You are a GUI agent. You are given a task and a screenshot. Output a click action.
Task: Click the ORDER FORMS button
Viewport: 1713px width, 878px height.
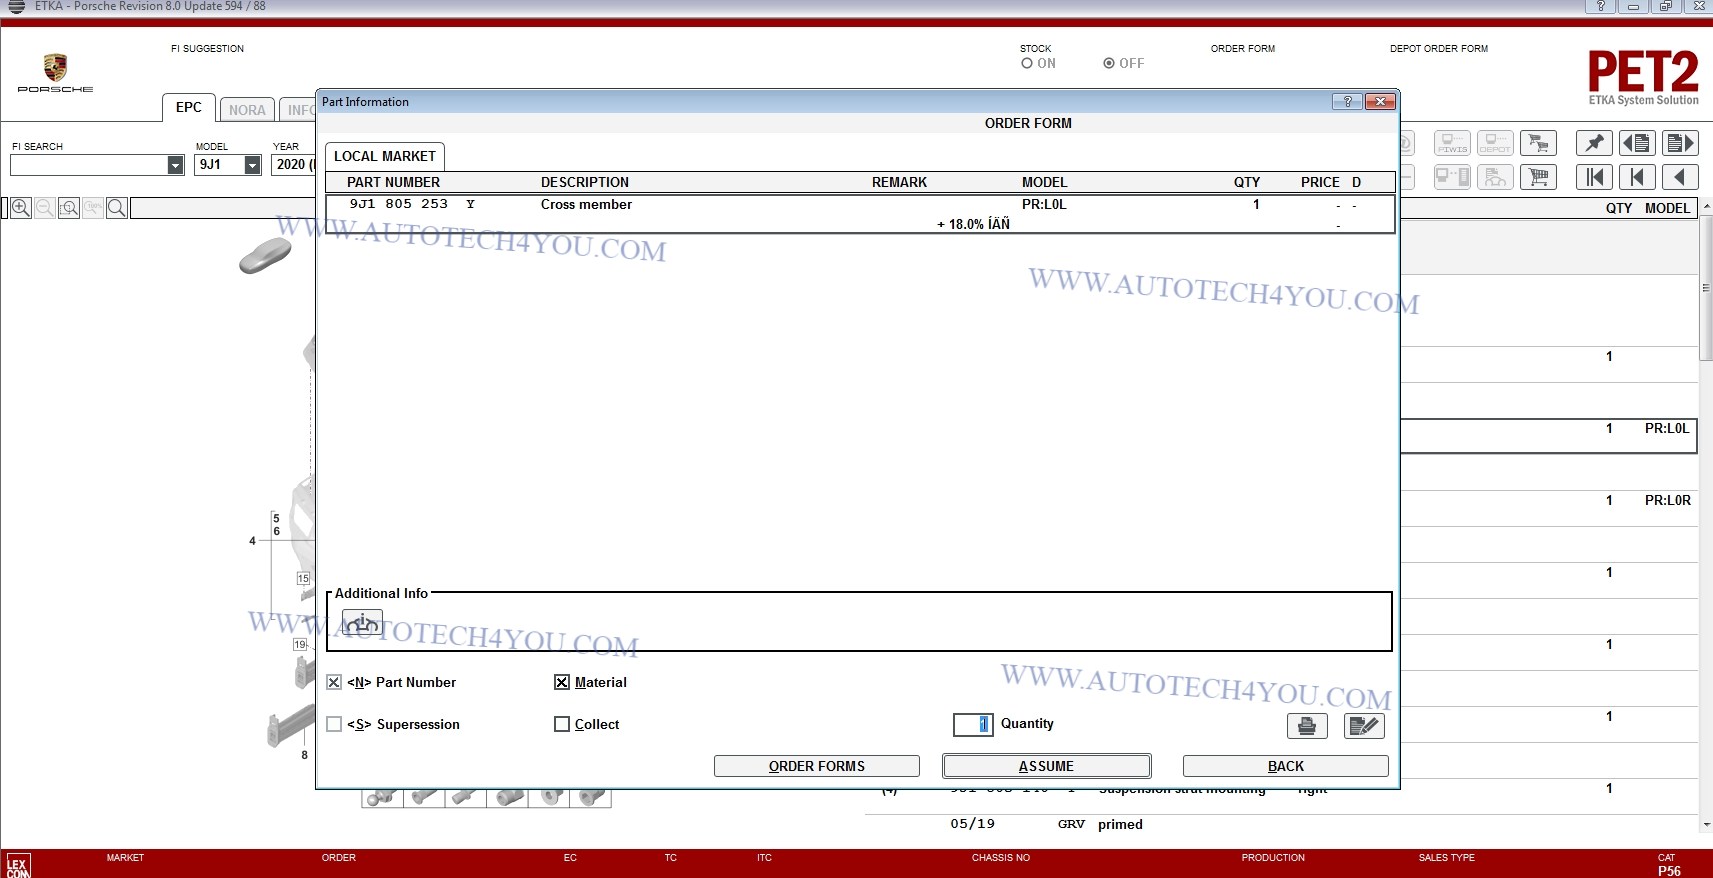pos(816,766)
